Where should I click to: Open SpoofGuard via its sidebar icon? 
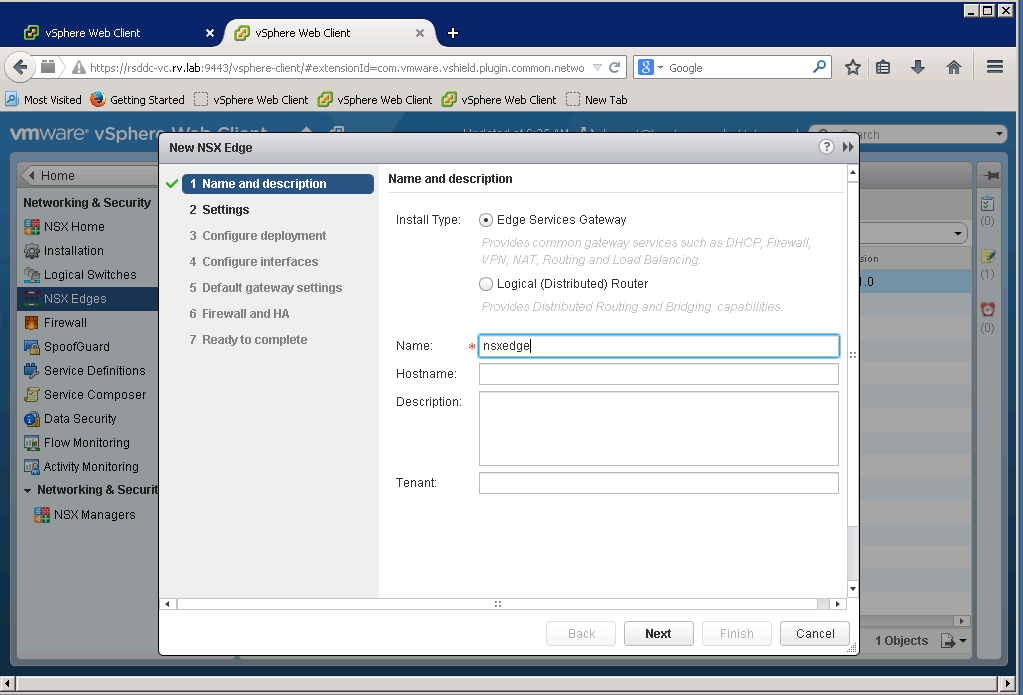point(33,347)
